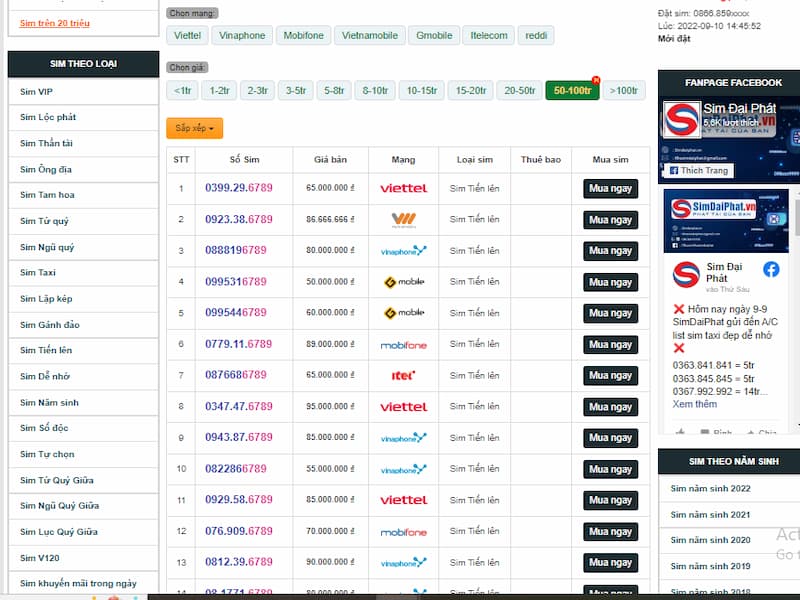
Task: Select the 15-20tr price range
Action: click(x=470, y=91)
